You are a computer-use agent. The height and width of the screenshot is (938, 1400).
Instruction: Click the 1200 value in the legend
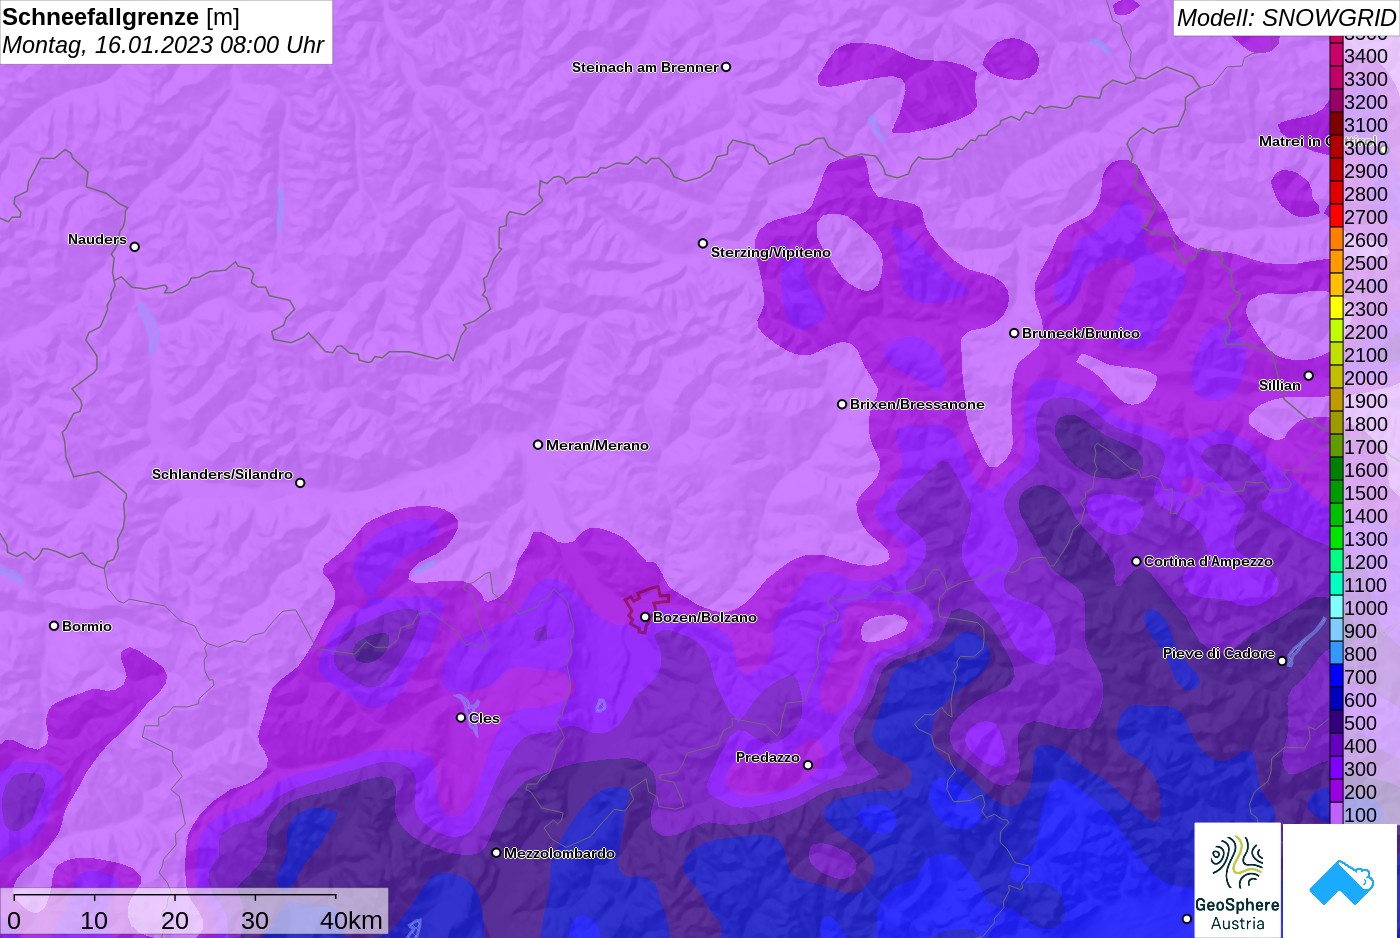tap(1365, 561)
